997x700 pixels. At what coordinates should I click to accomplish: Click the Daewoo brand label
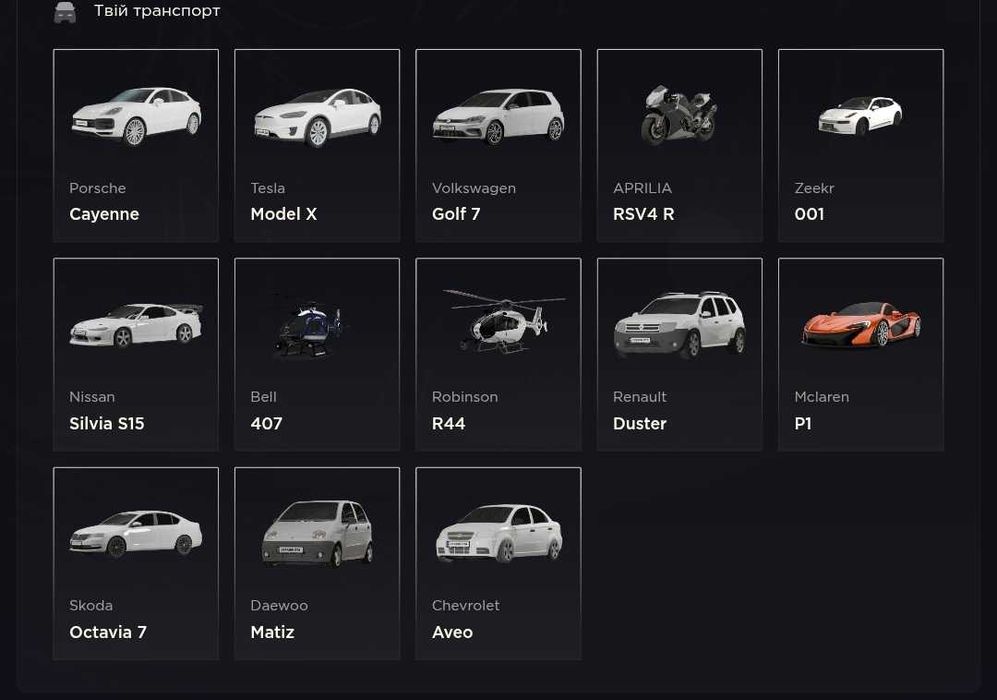click(x=279, y=605)
